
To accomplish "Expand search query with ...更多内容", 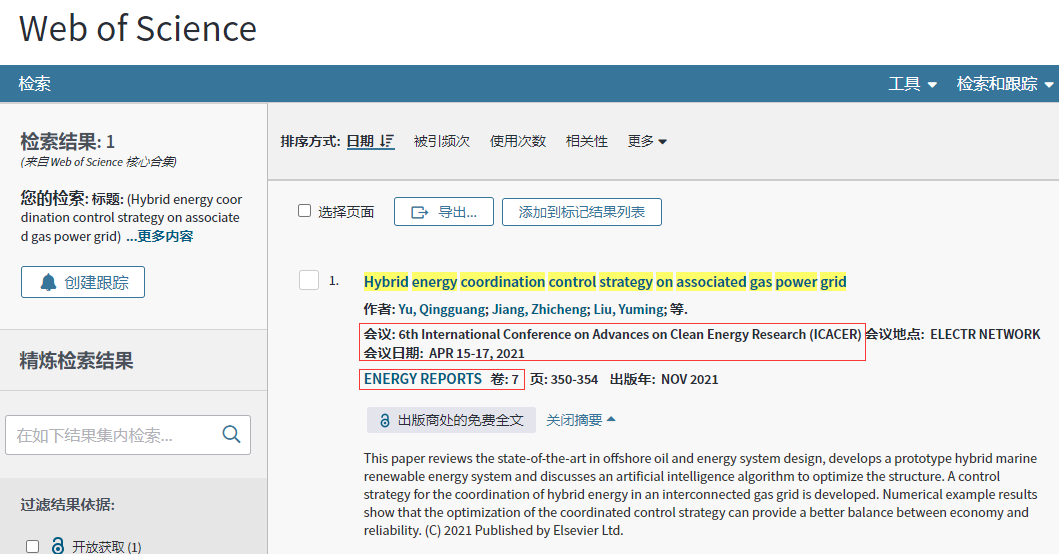I will point(159,236).
